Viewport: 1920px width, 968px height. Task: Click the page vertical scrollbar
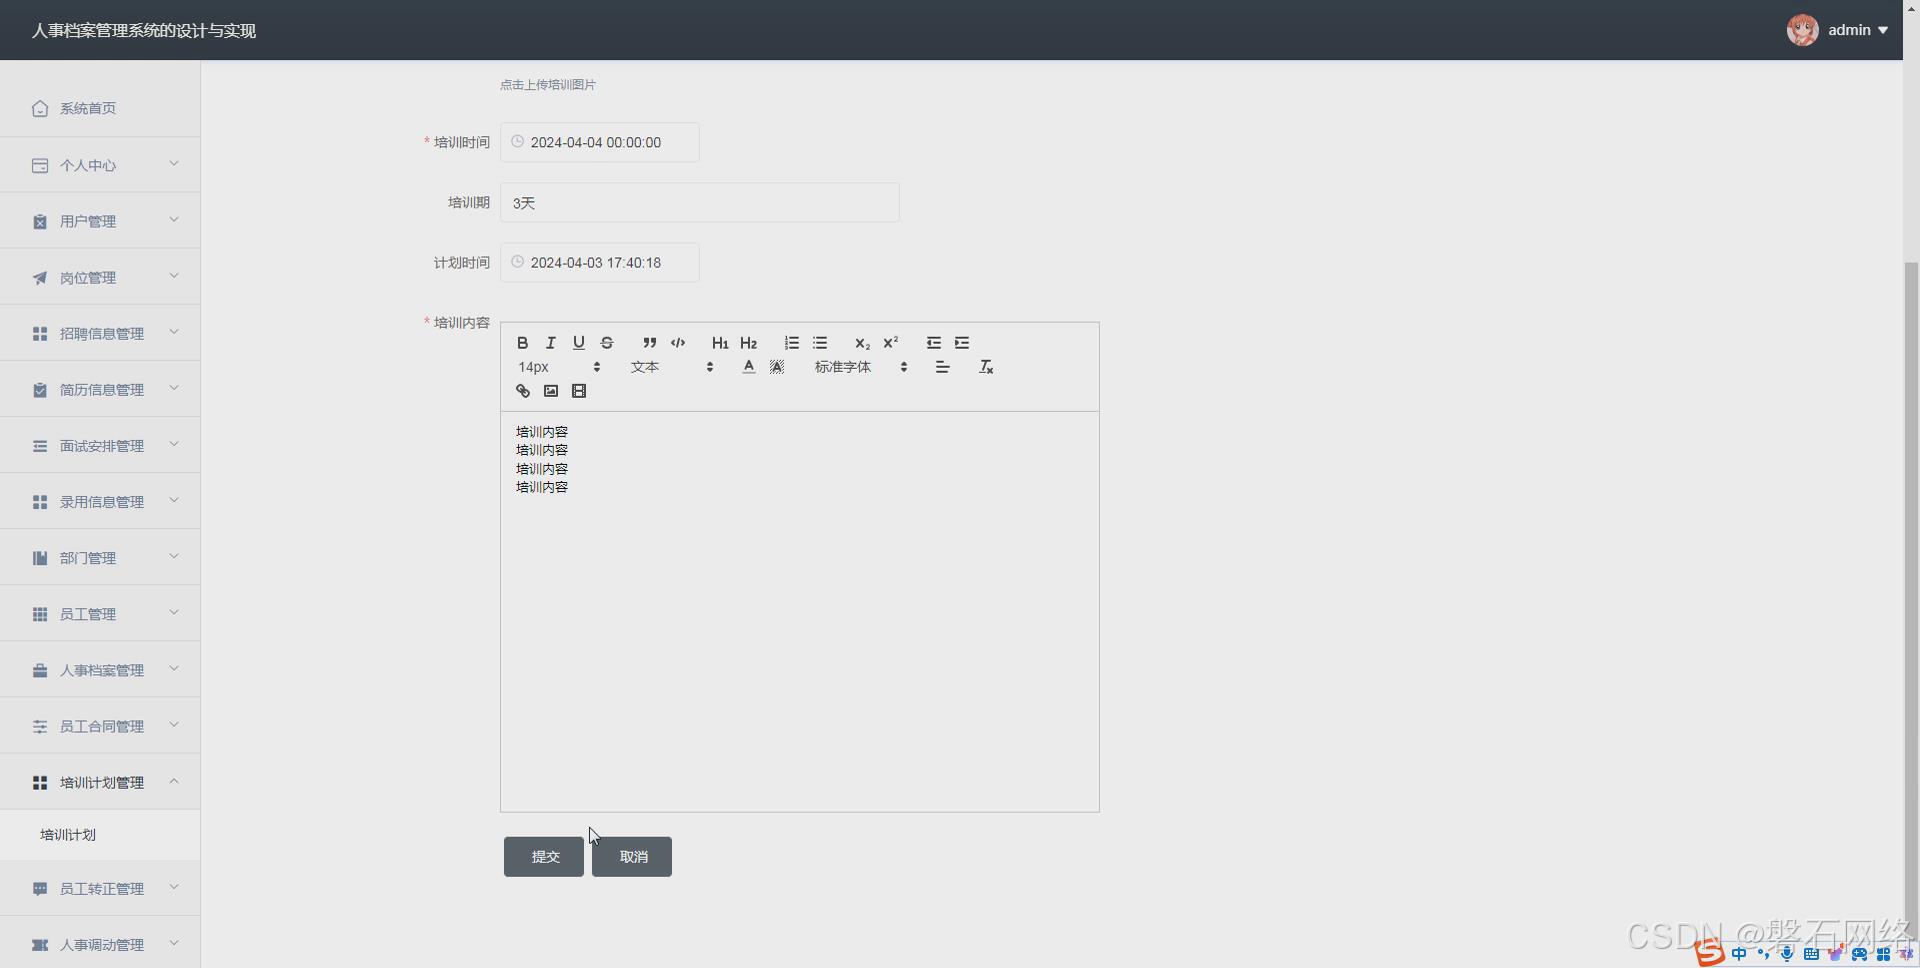point(1911,600)
